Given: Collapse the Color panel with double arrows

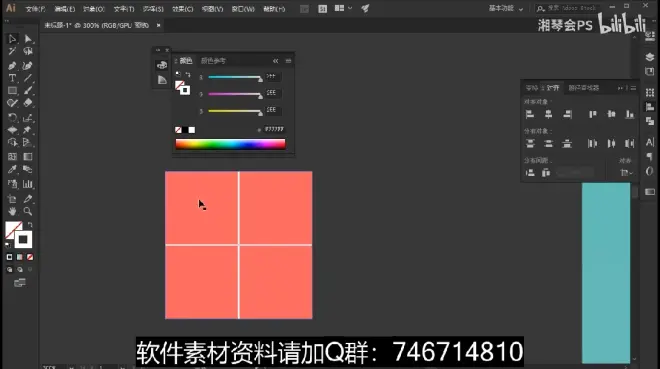Looking at the screenshot, I should (x=275, y=61).
